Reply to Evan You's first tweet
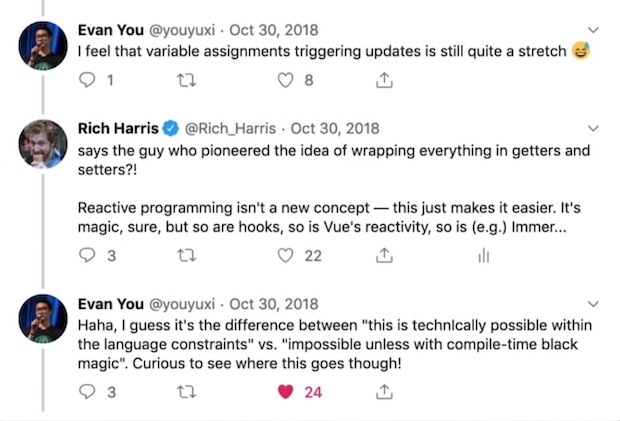Image resolution: width=620 pixels, height=421 pixels. tap(87, 80)
